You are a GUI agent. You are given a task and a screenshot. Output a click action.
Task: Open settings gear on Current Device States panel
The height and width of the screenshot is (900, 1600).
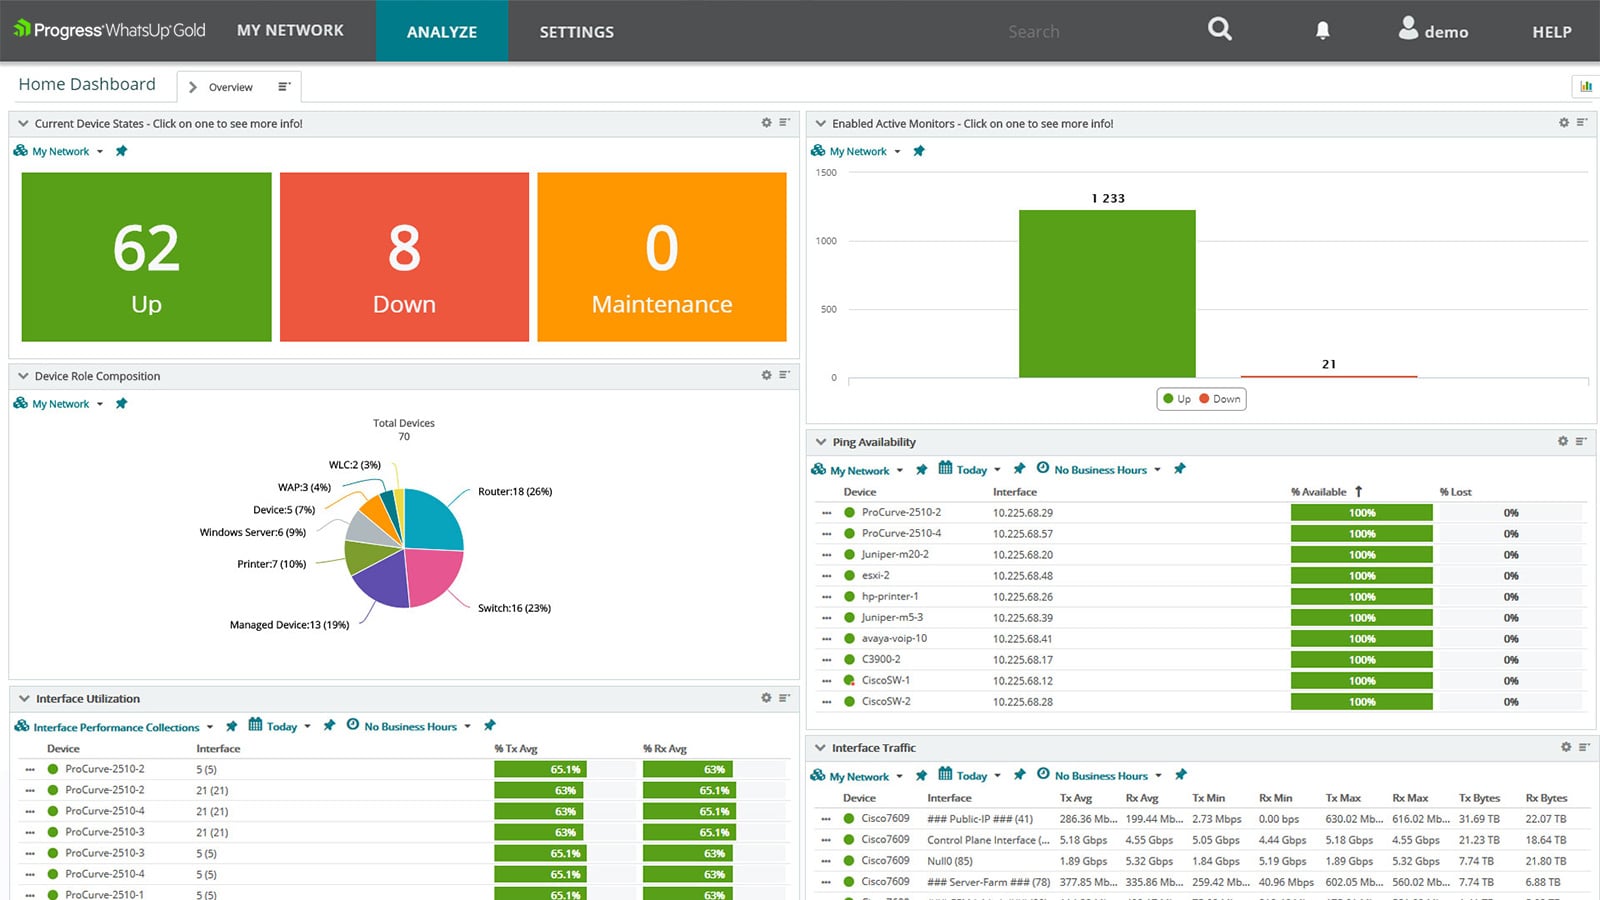pyautogui.click(x=765, y=122)
